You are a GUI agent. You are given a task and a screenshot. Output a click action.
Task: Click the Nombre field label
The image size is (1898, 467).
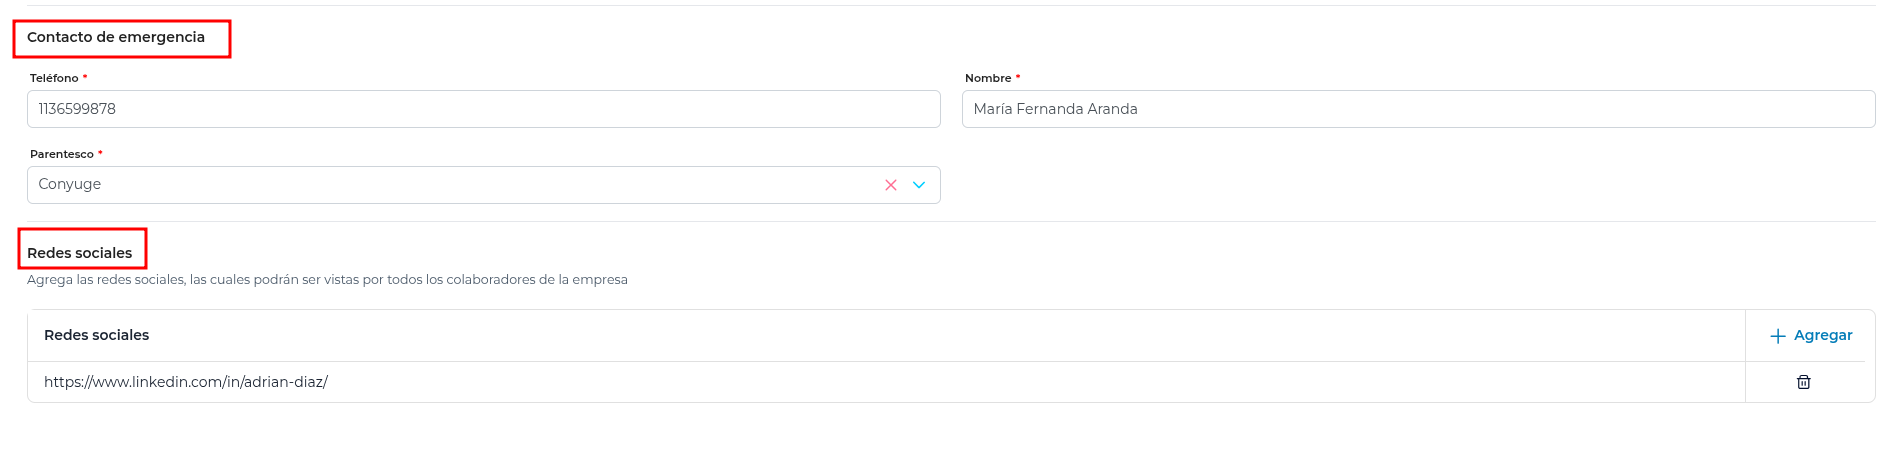click(988, 78)
